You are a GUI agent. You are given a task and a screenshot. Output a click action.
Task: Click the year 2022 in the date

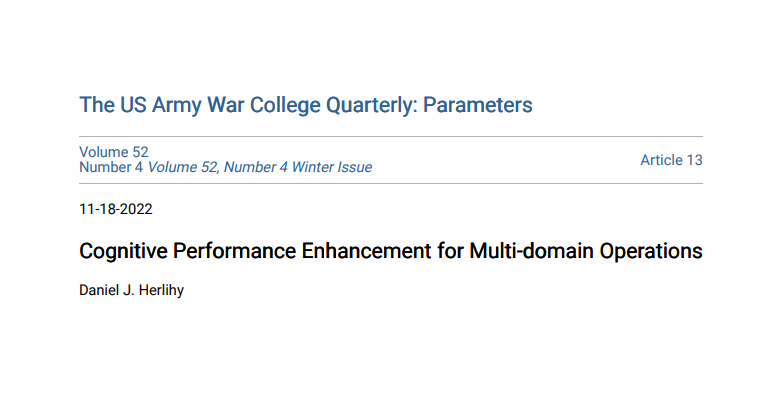136,209
